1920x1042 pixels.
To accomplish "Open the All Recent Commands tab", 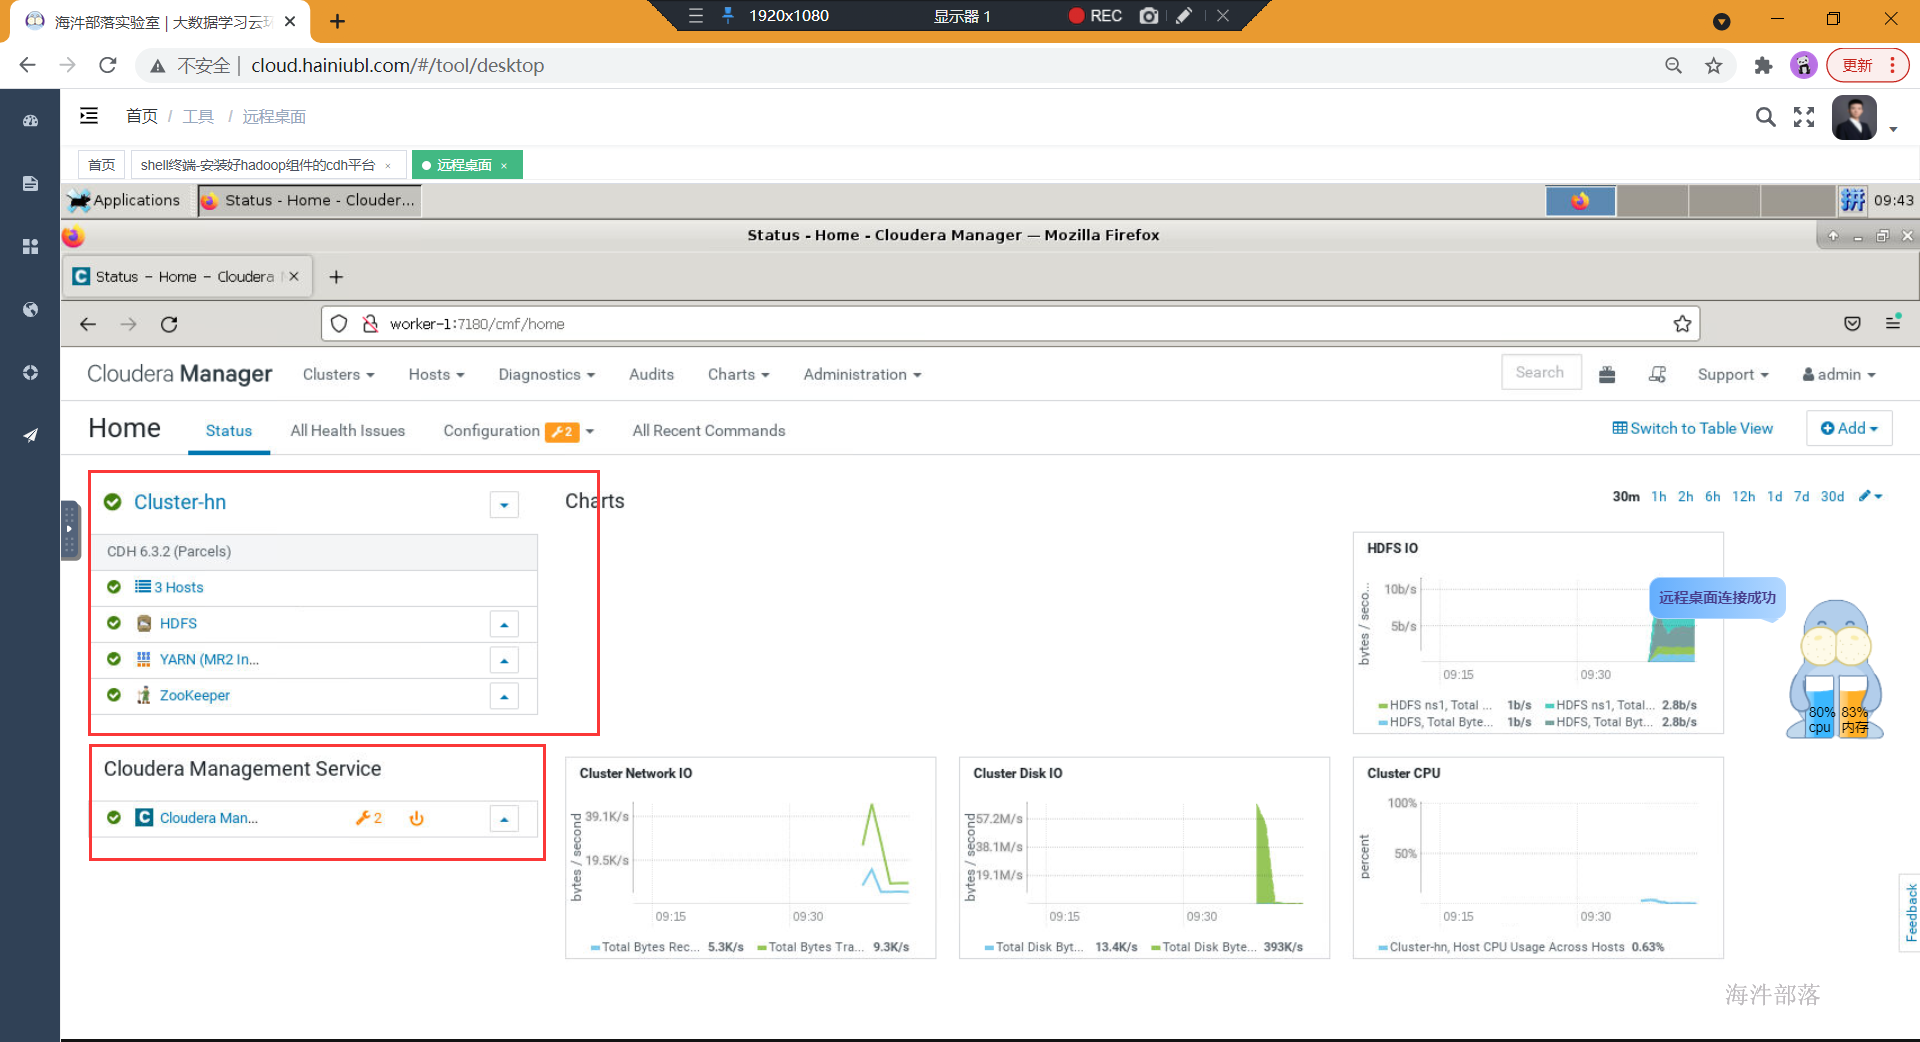I will point(709,431).
